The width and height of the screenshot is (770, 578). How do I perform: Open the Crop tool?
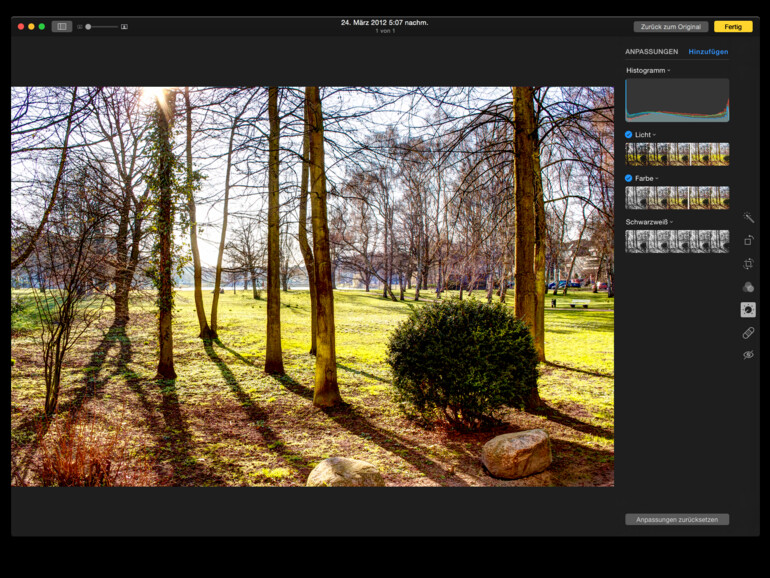pos(748,264)
